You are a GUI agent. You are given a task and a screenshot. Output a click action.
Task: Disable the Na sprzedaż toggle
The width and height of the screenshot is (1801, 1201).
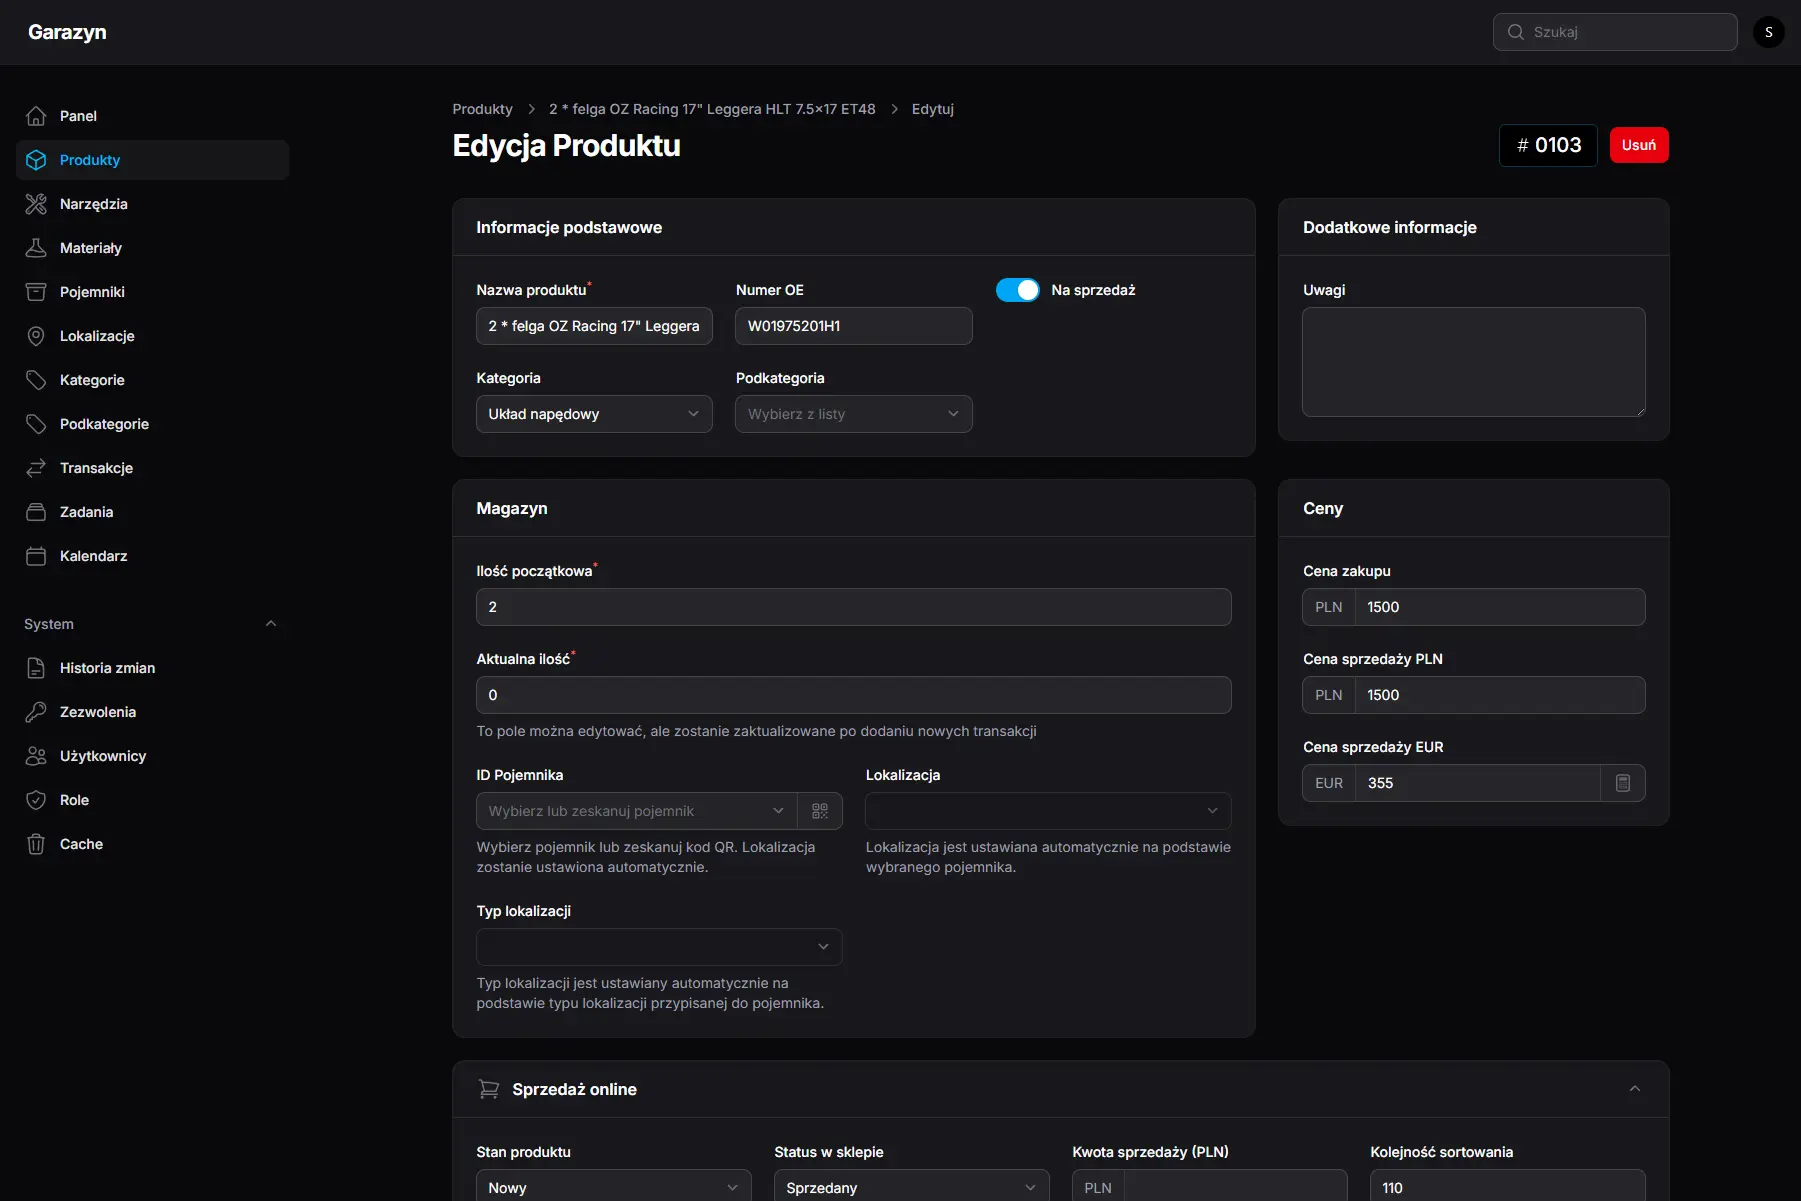coord(1018,290)
